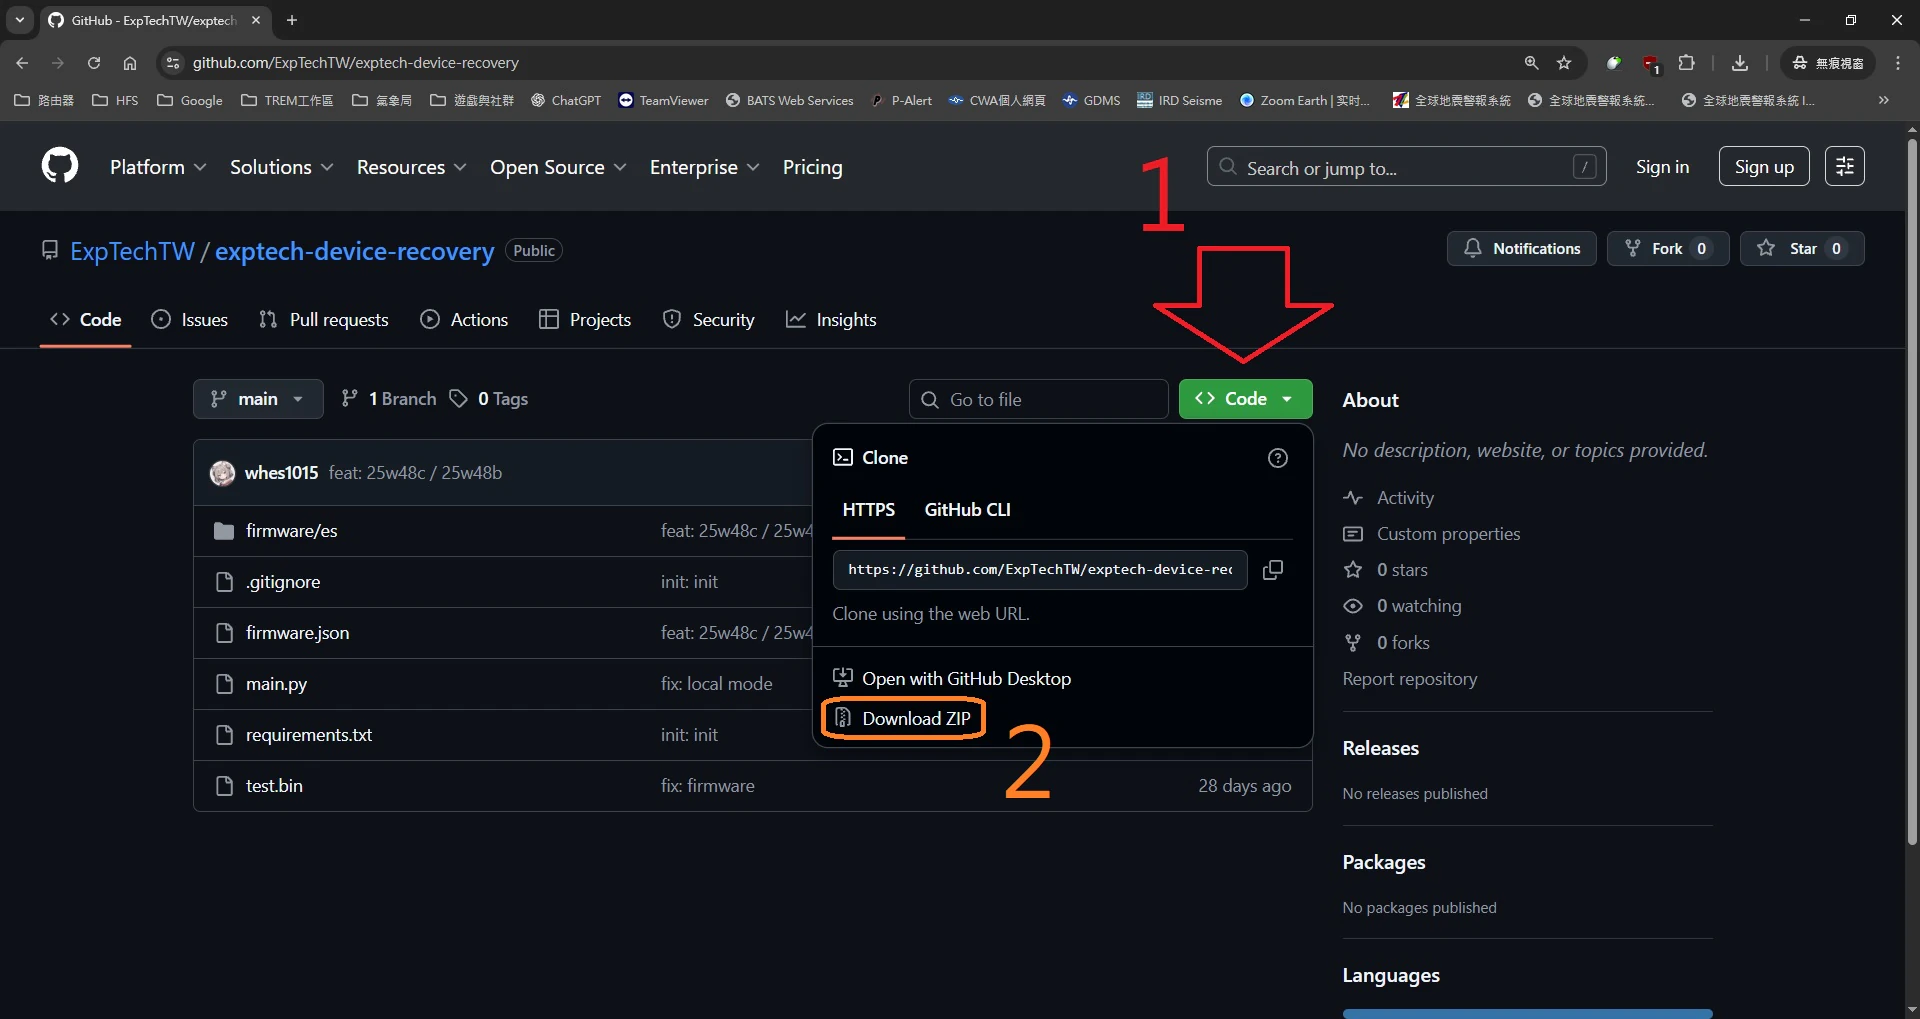Screen dimensions: 1920x1019
Task: Open browser extensions puzzle icon
Action: pyautogui.click(x=1686, y=63)
